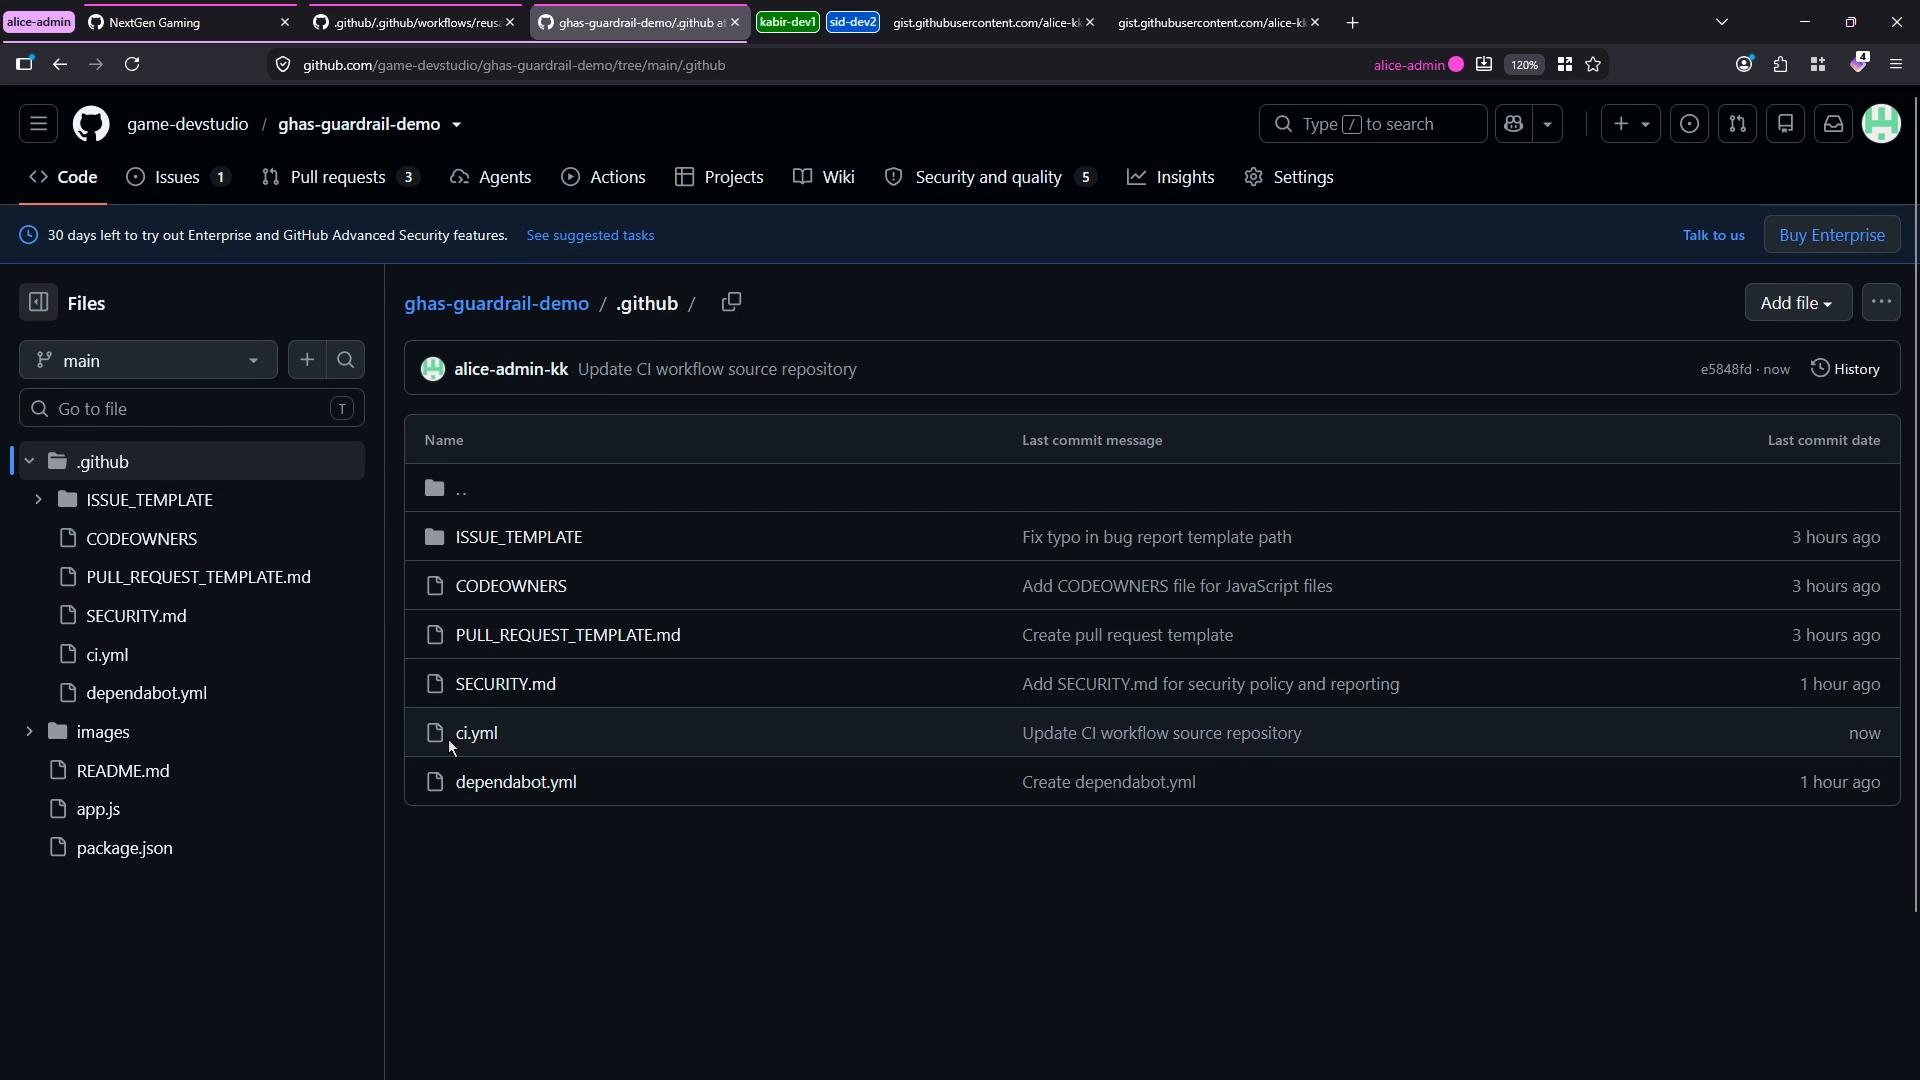
Task: Go back in browser history
Action: click(60, 64)
